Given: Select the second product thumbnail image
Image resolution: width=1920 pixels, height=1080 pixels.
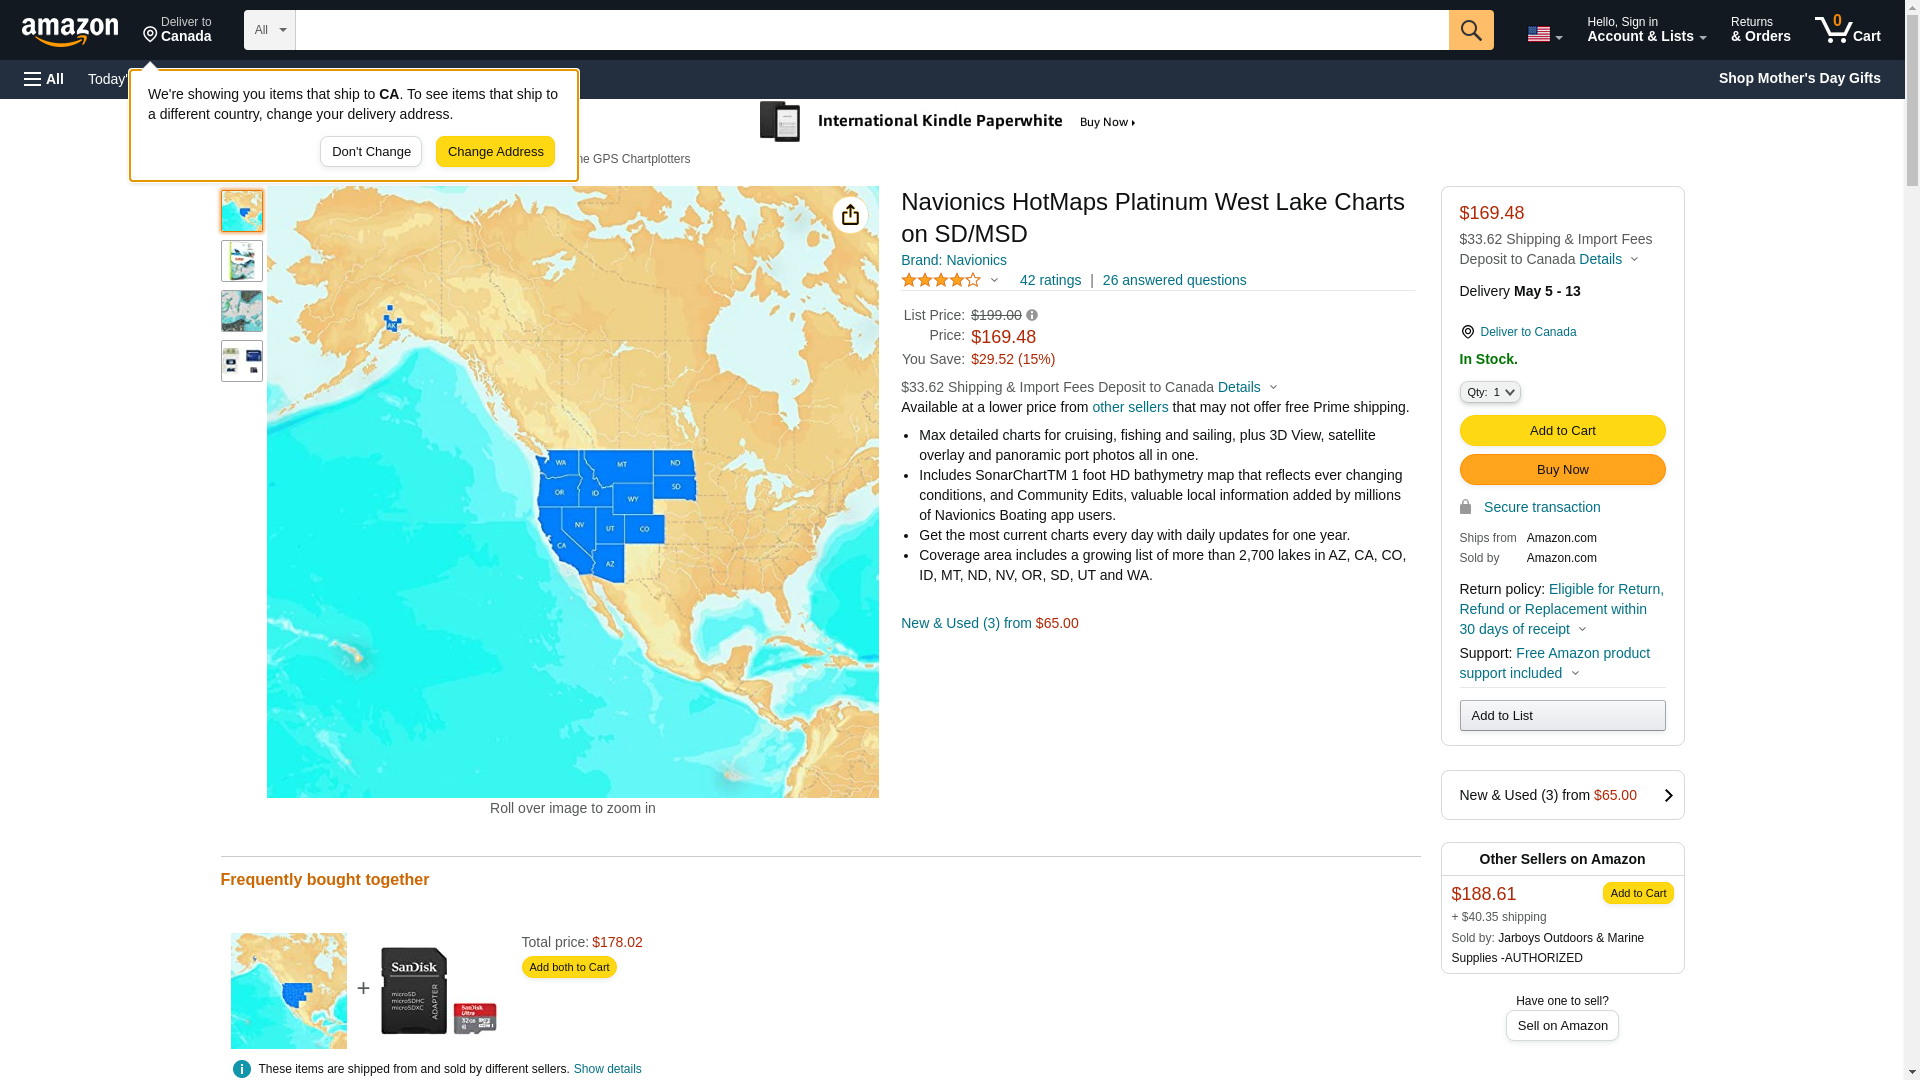Looking at the screenshot, I should coord(242,261).
